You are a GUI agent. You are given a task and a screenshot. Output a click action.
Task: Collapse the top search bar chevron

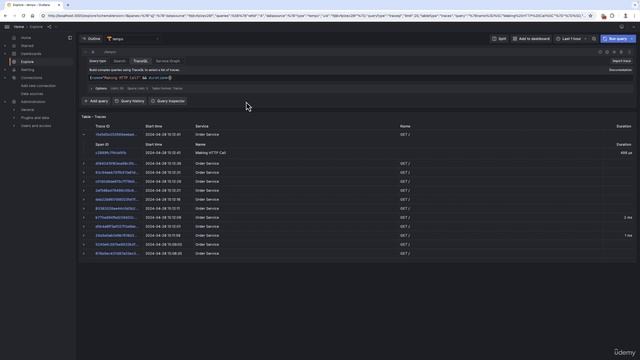pos(633,27)
